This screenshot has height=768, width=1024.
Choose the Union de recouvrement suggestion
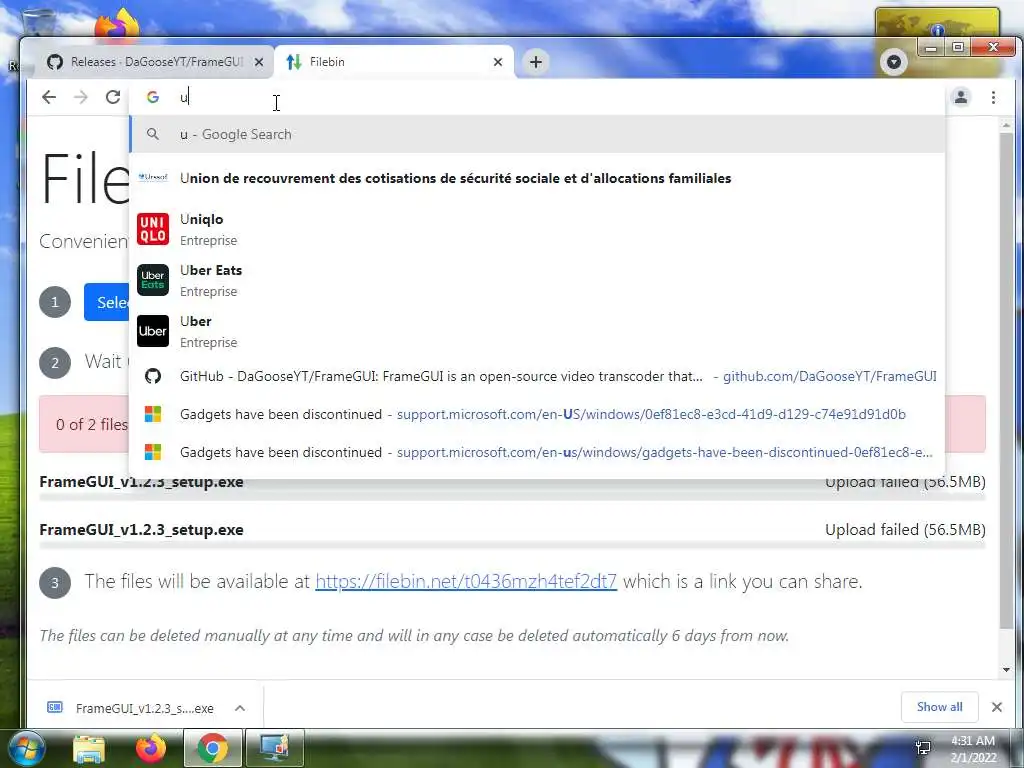pos(537,178)
